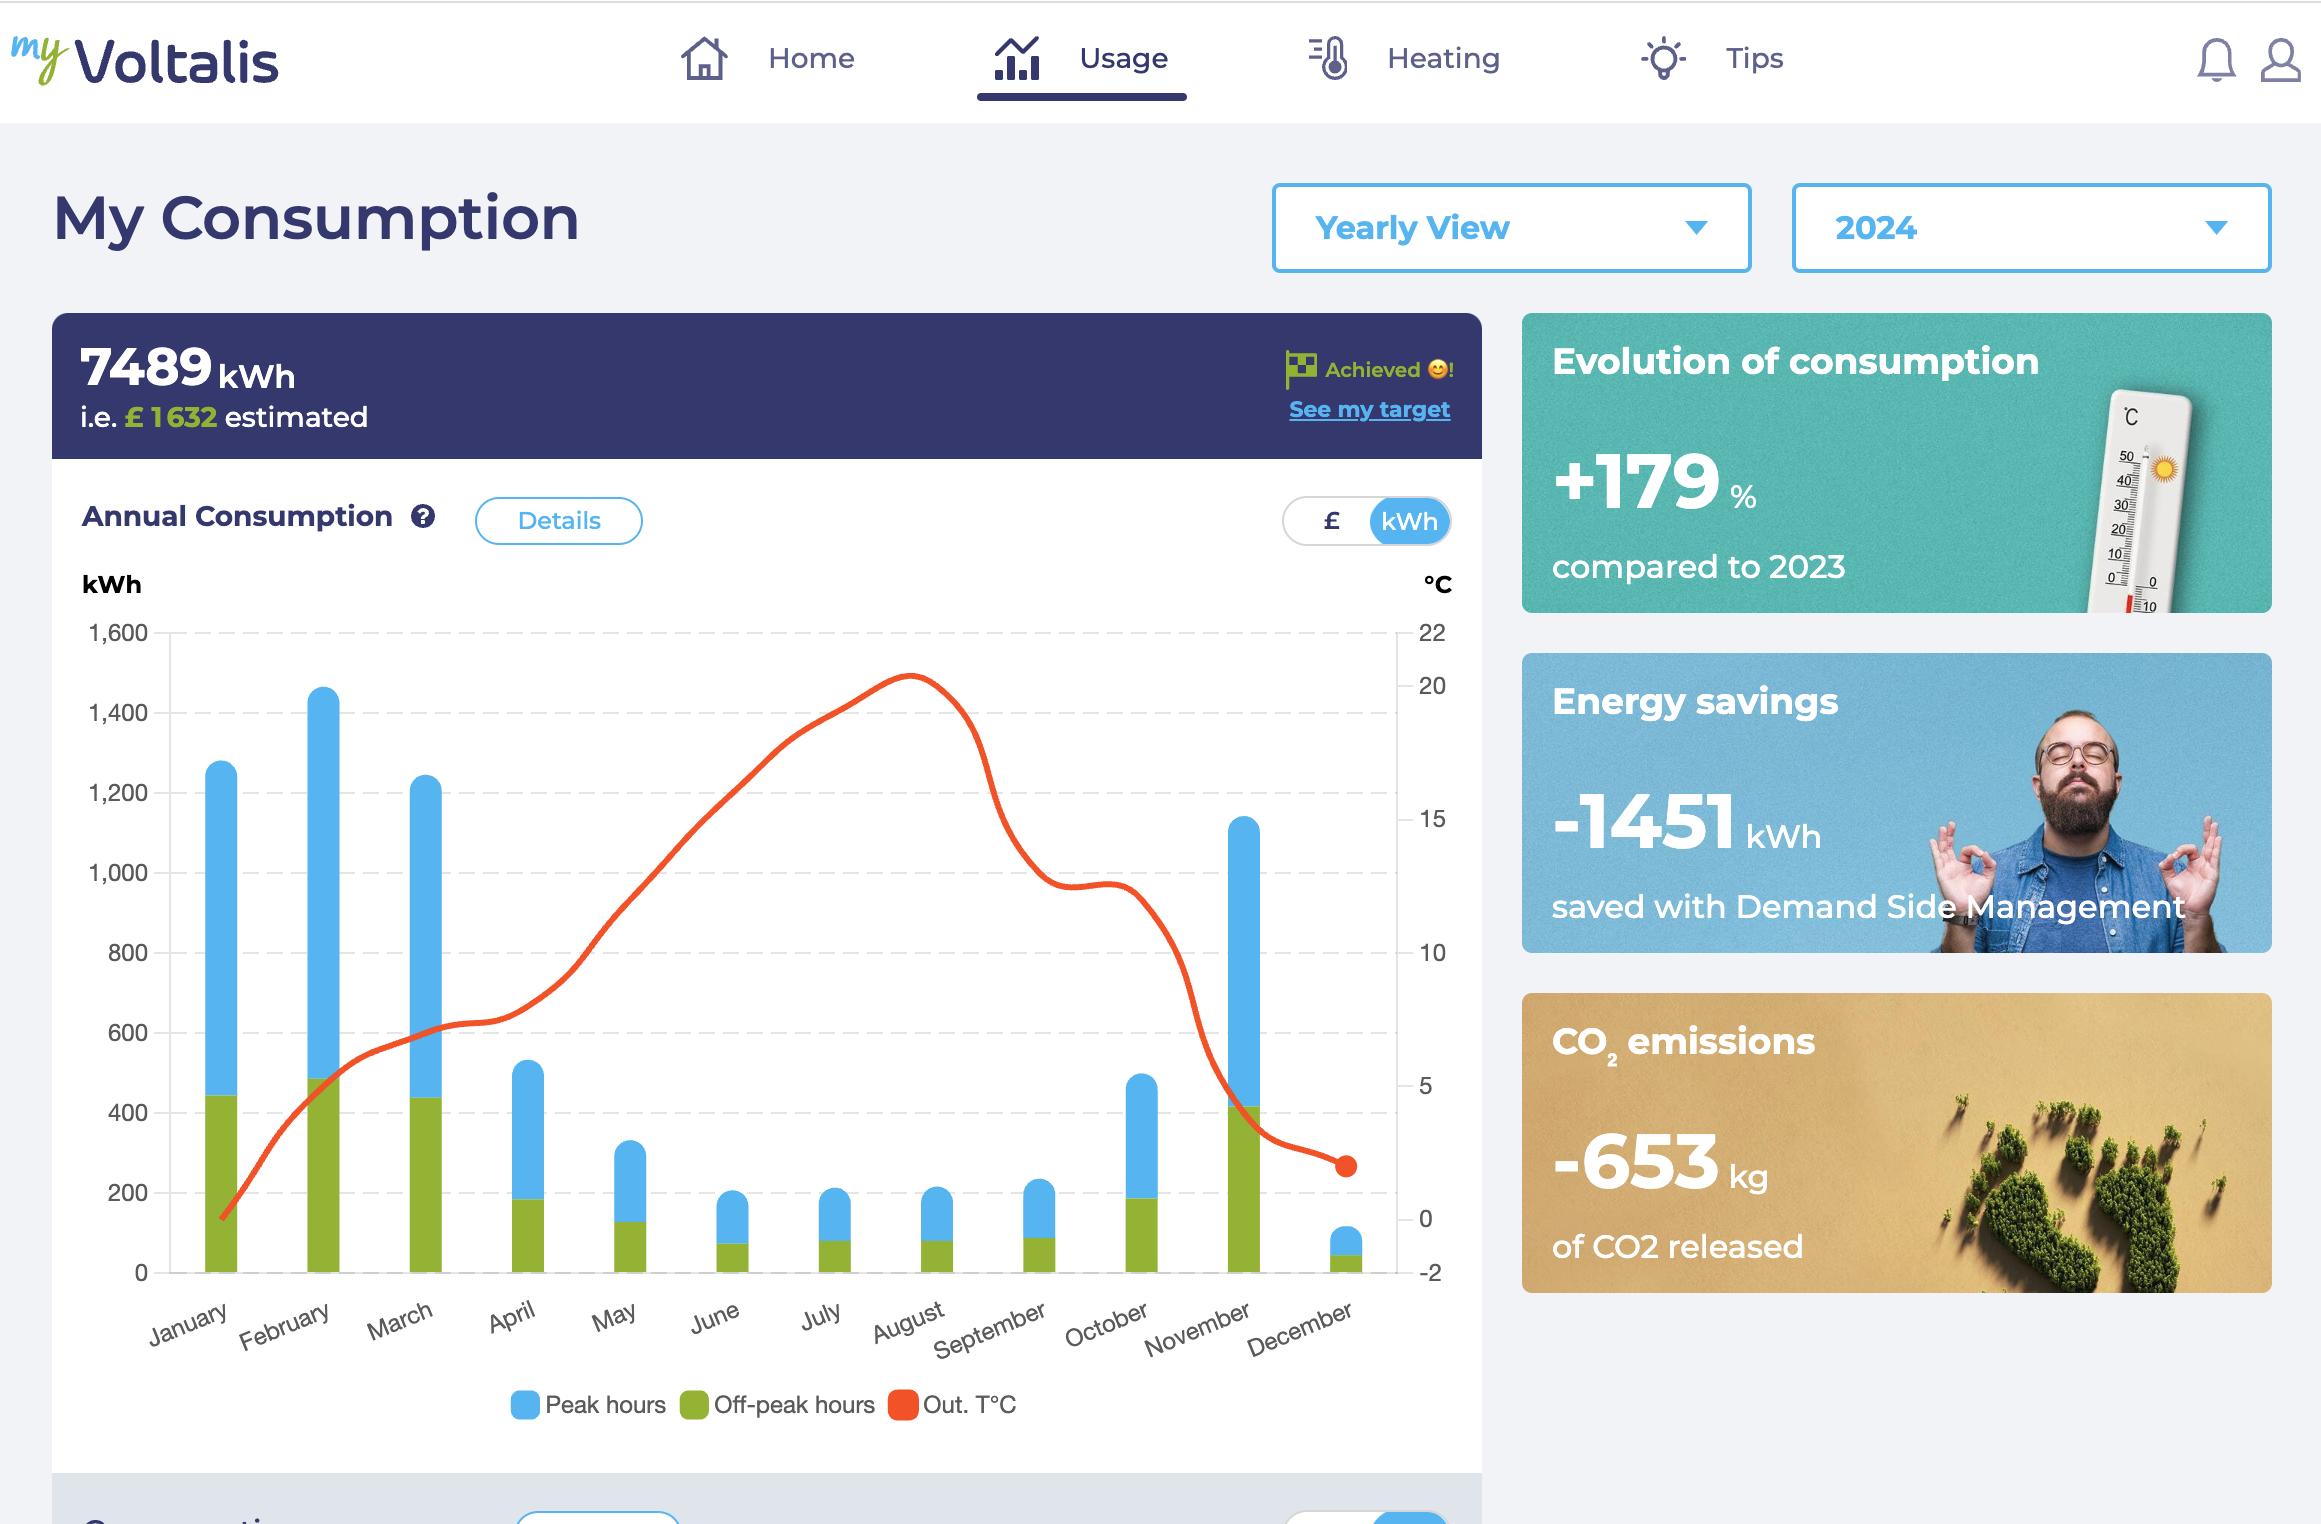Screen dimensions: 2321x1524
Task: Click the arrow on year selector
Action: pyautogui.click(x=2216, y=228)
